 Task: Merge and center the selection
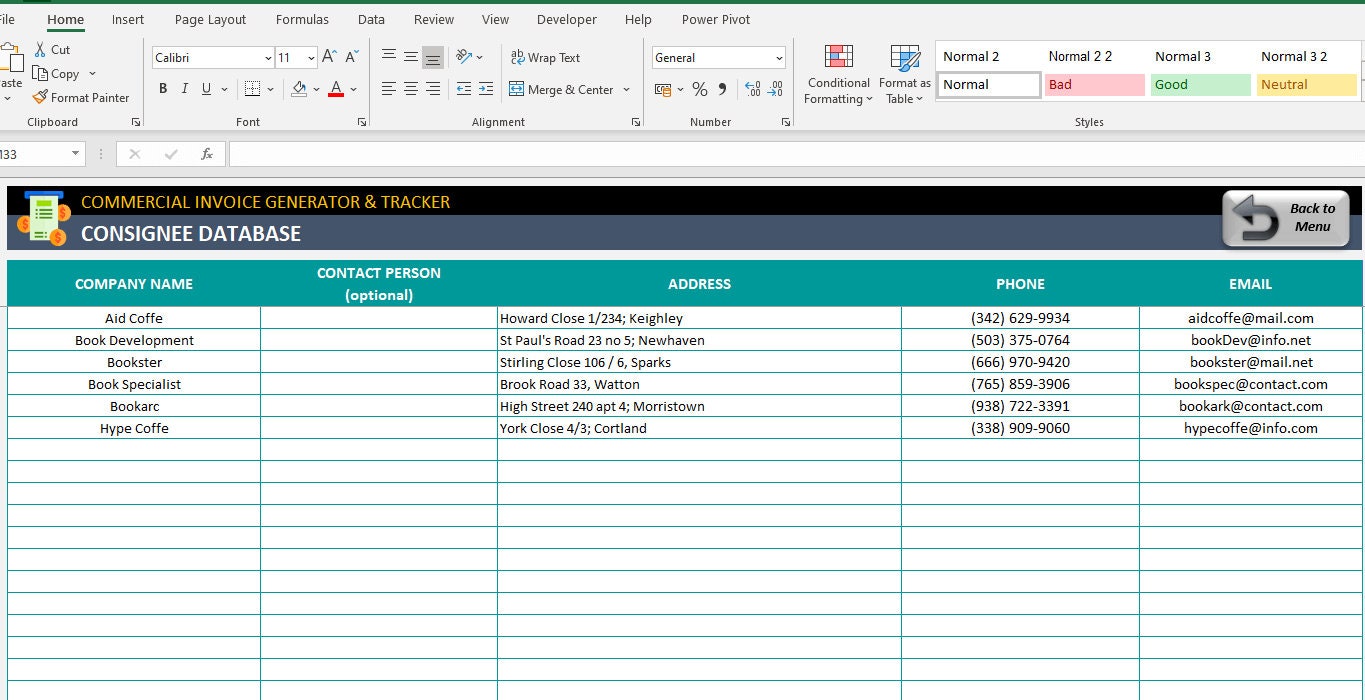coord(563,90)
